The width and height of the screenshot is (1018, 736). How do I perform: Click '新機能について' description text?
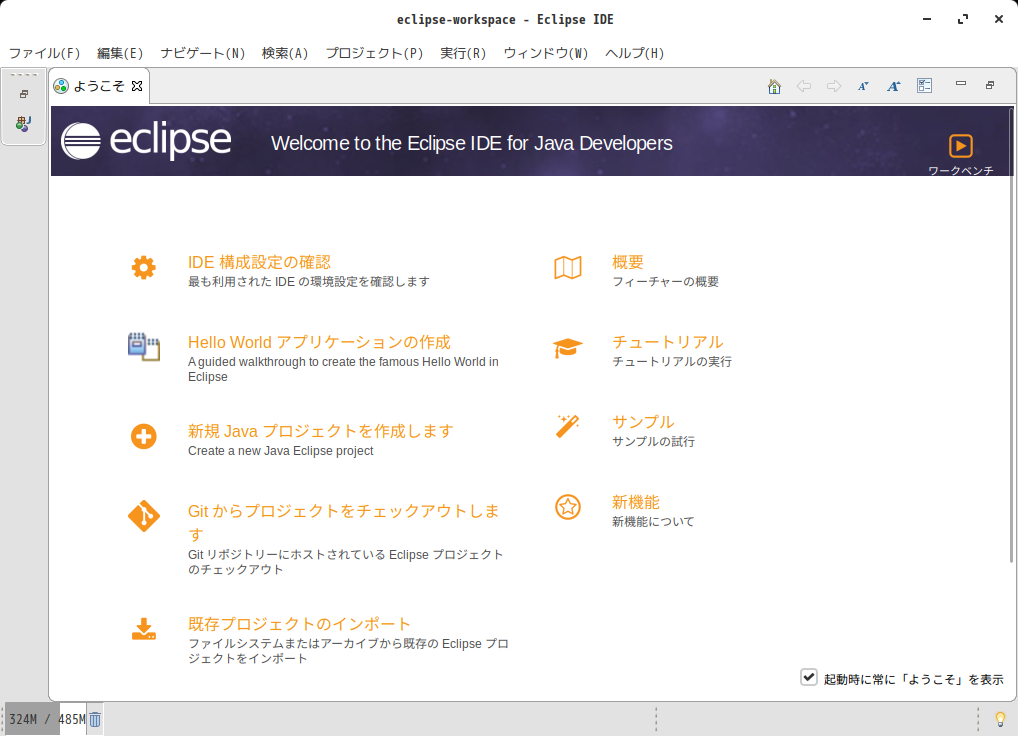(x=653, y=521)
